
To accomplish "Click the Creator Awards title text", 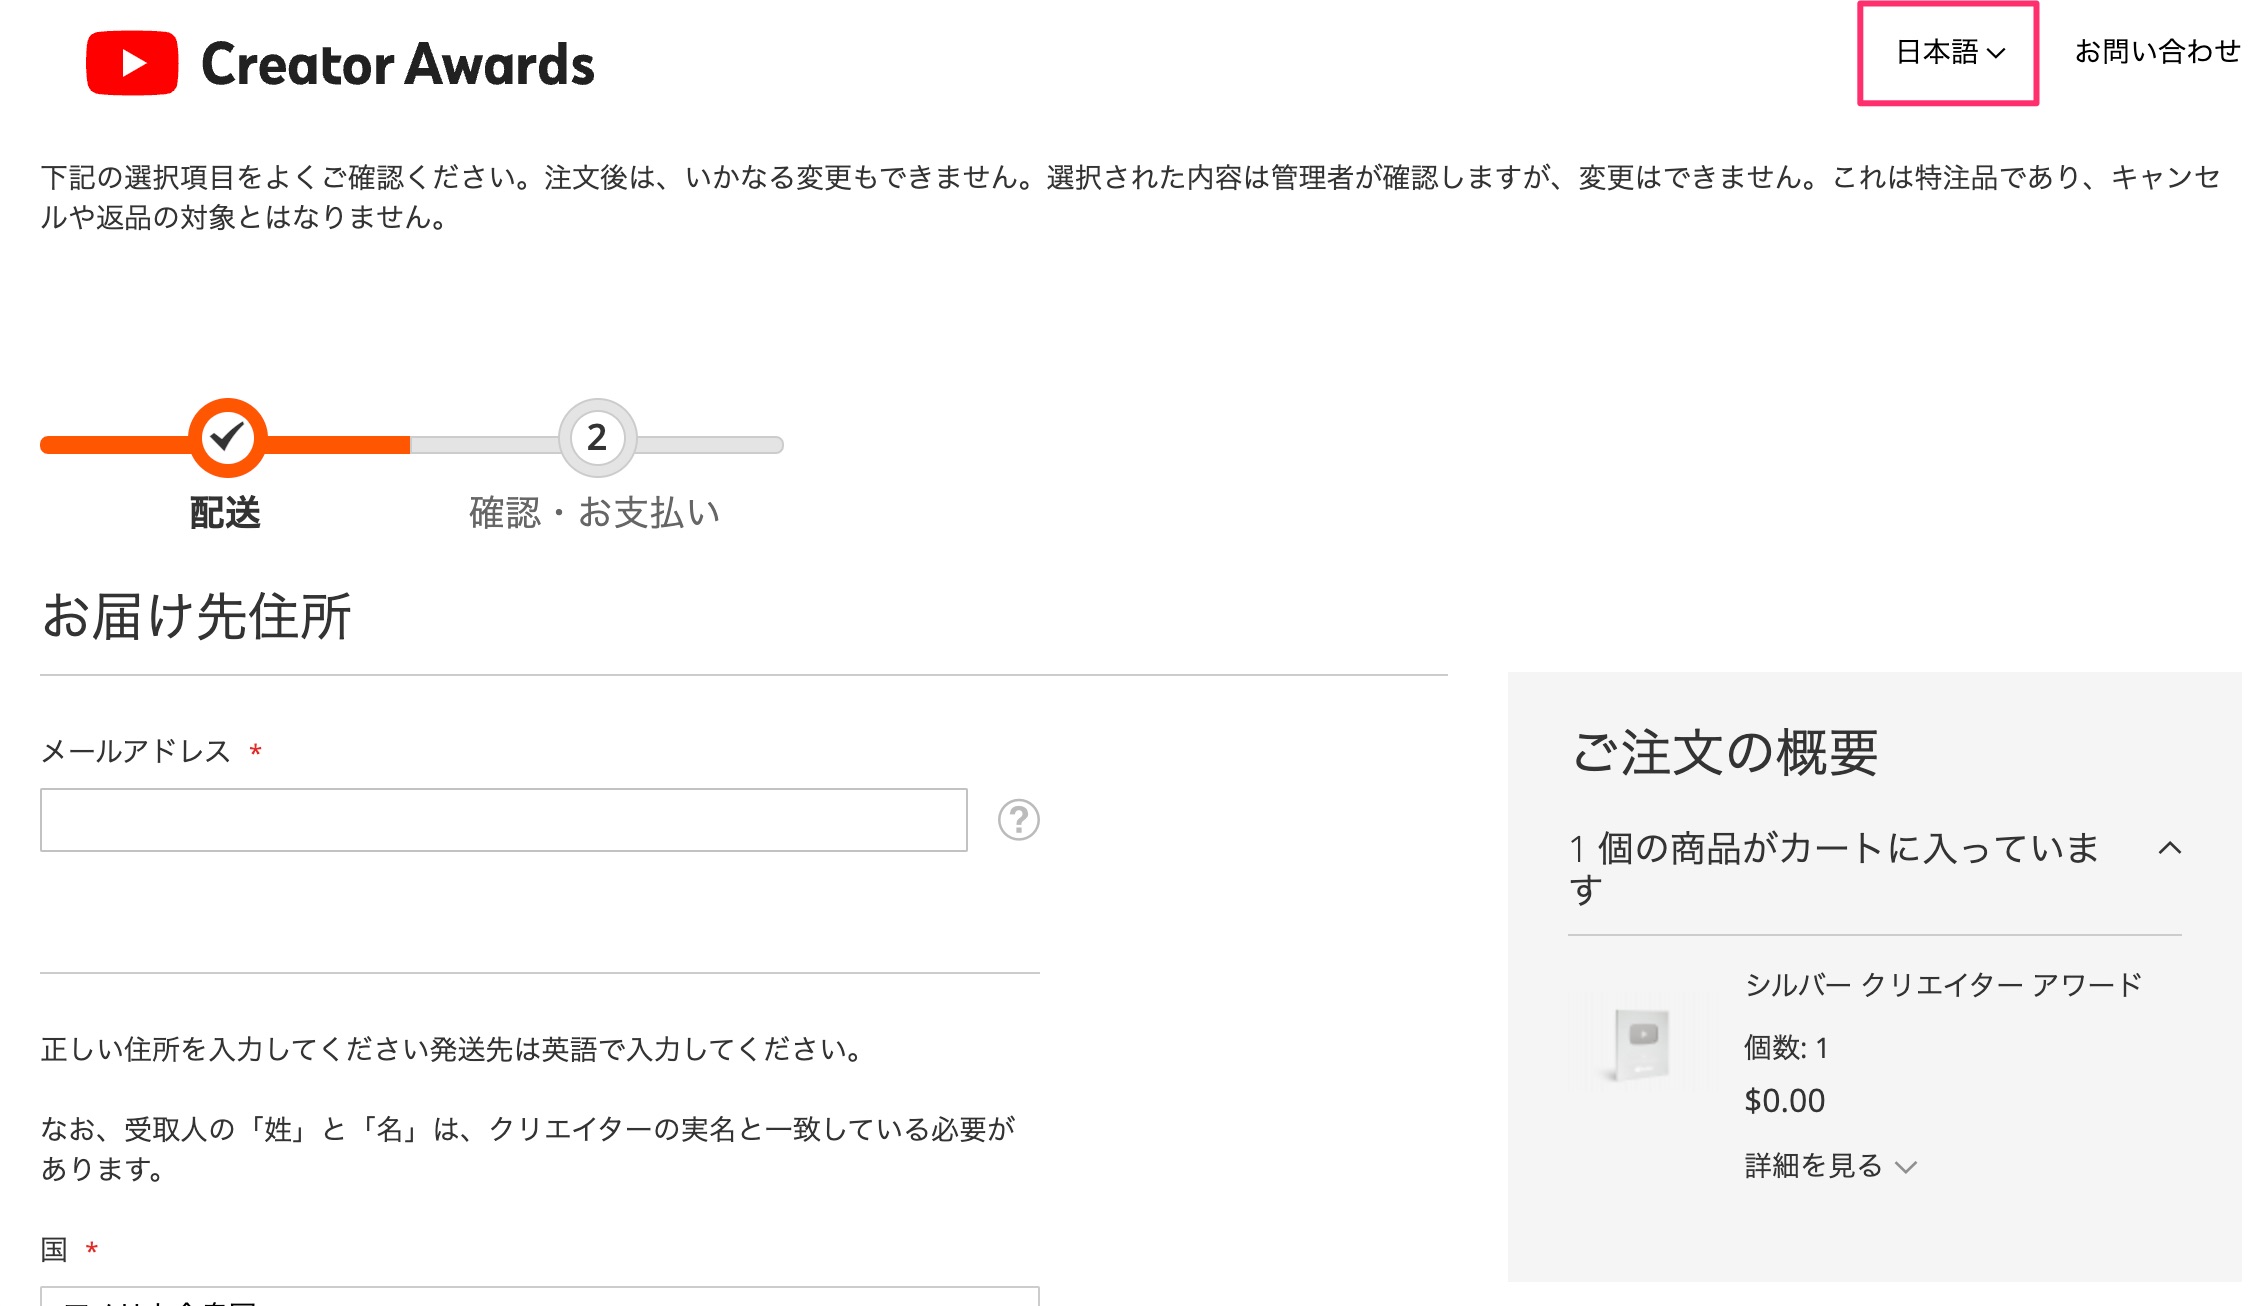I will 398,64.
